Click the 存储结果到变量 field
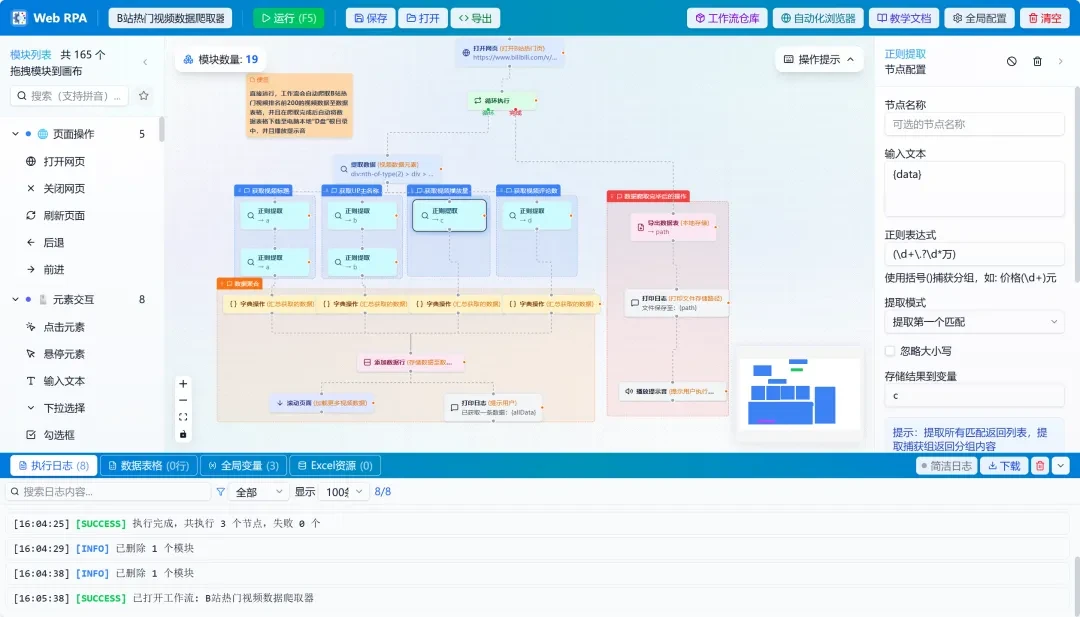 tap(974, 396)
